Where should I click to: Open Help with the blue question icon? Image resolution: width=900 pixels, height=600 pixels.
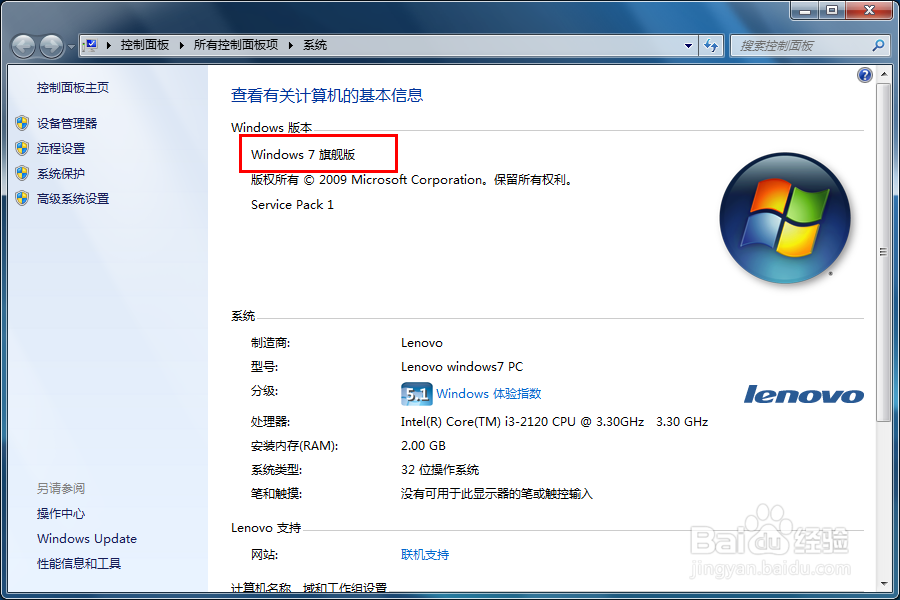(x=864, y=75)
